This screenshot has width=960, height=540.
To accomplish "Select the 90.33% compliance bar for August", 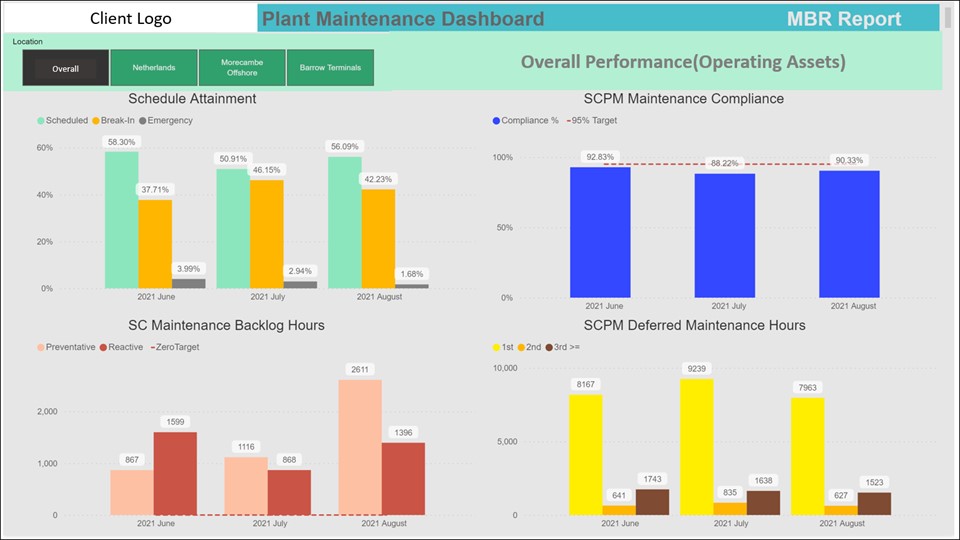I will [x=849, y=234].
